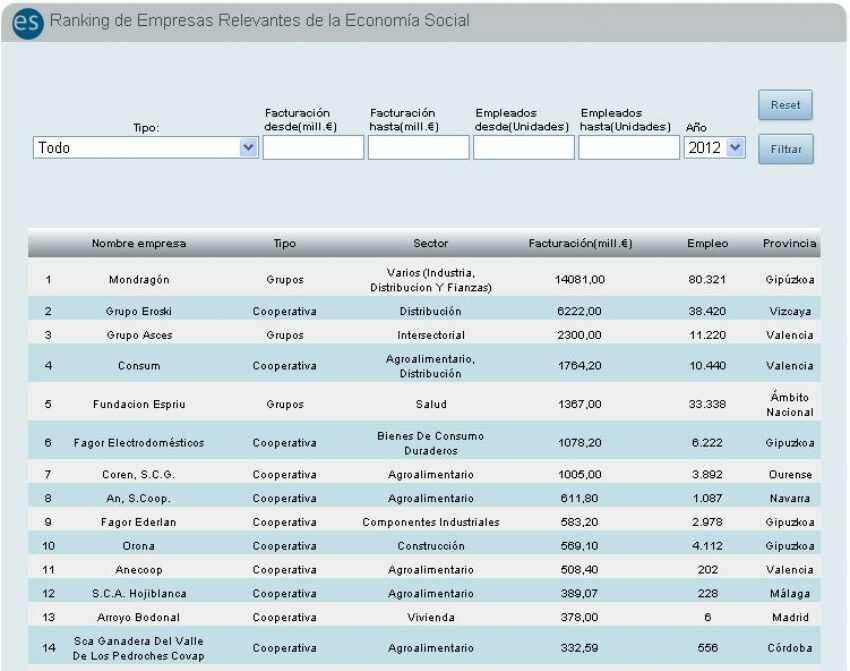Click the 332,59 facturación value

tap(579, 648)
